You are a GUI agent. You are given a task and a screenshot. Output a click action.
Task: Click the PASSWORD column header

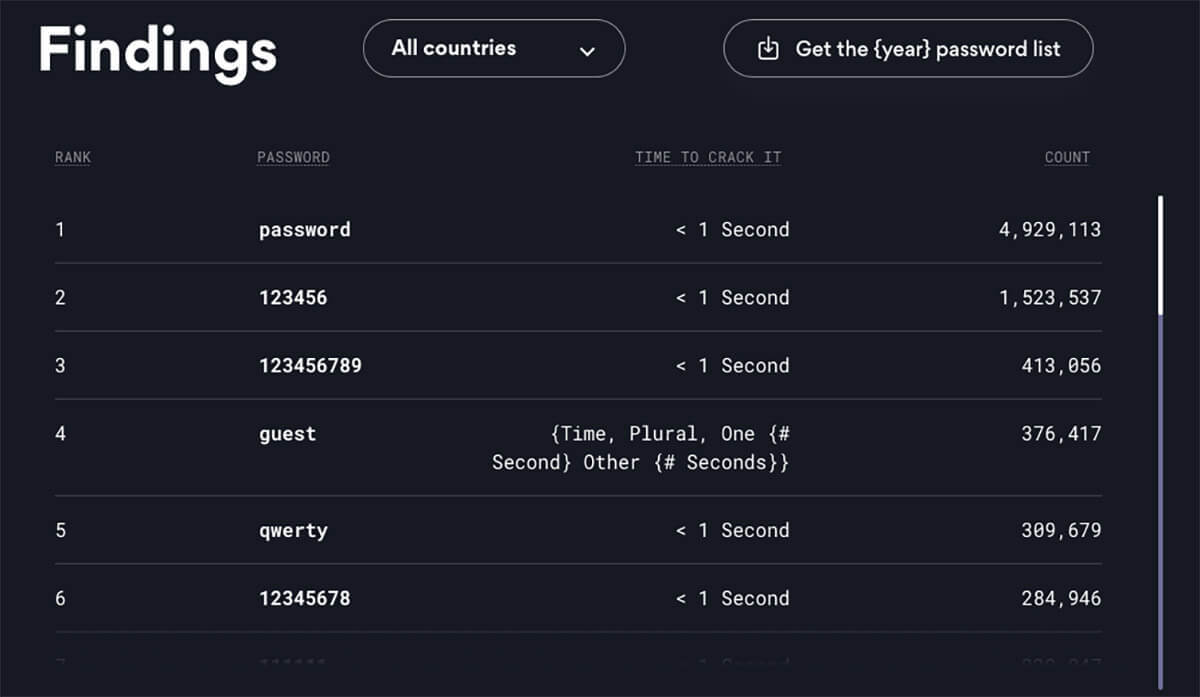pos(293,157)
